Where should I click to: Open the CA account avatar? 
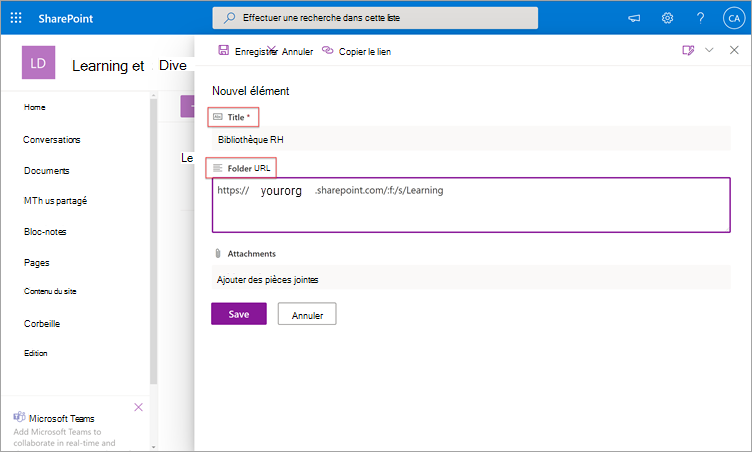pyautogui.click(x=734, y=18)
